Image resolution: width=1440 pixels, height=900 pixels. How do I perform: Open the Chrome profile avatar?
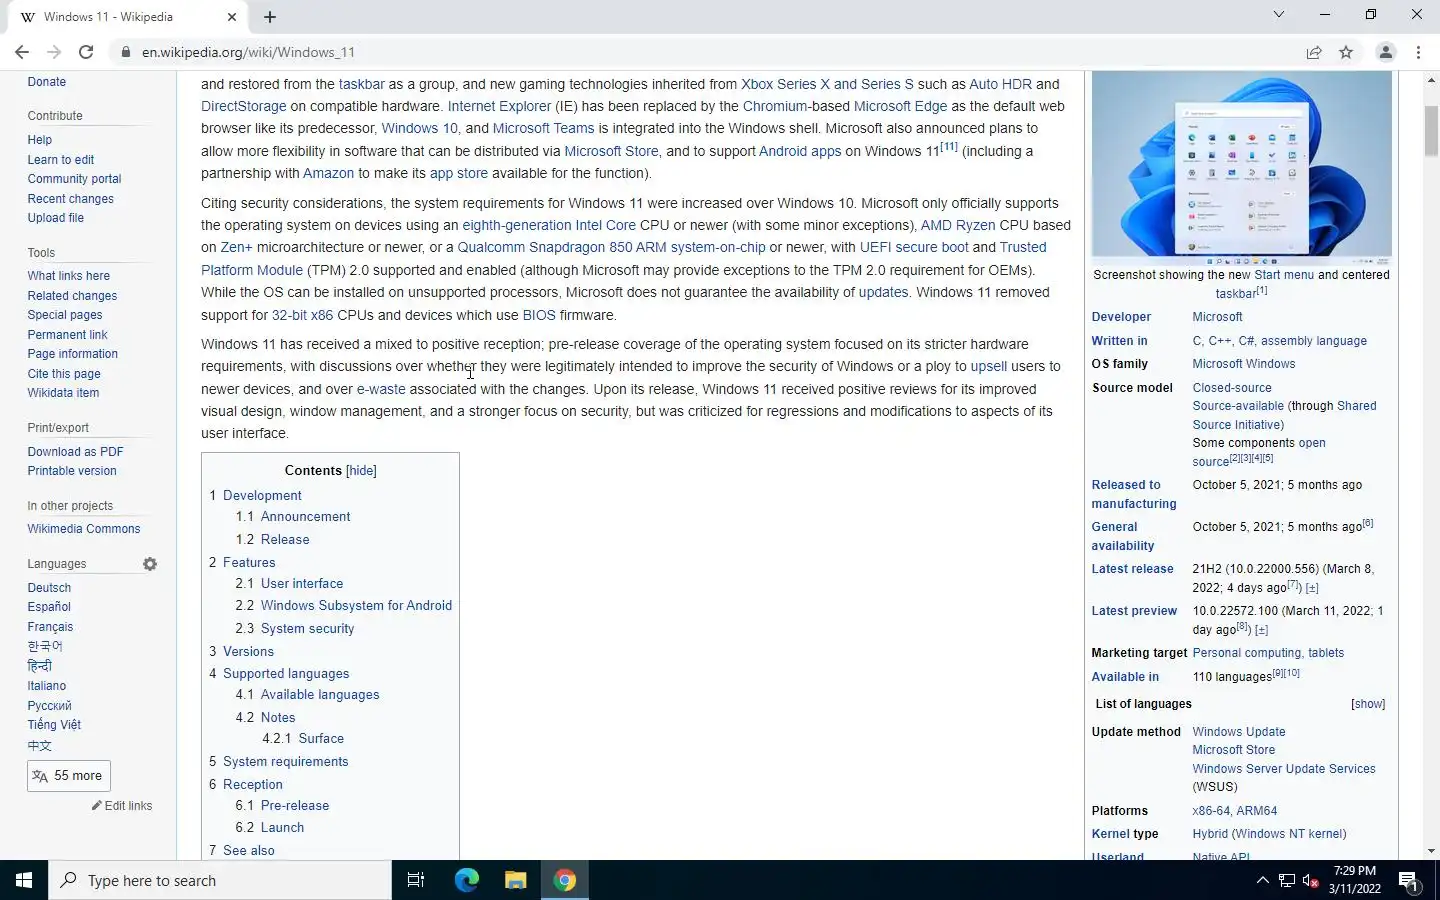(1386, 52)
